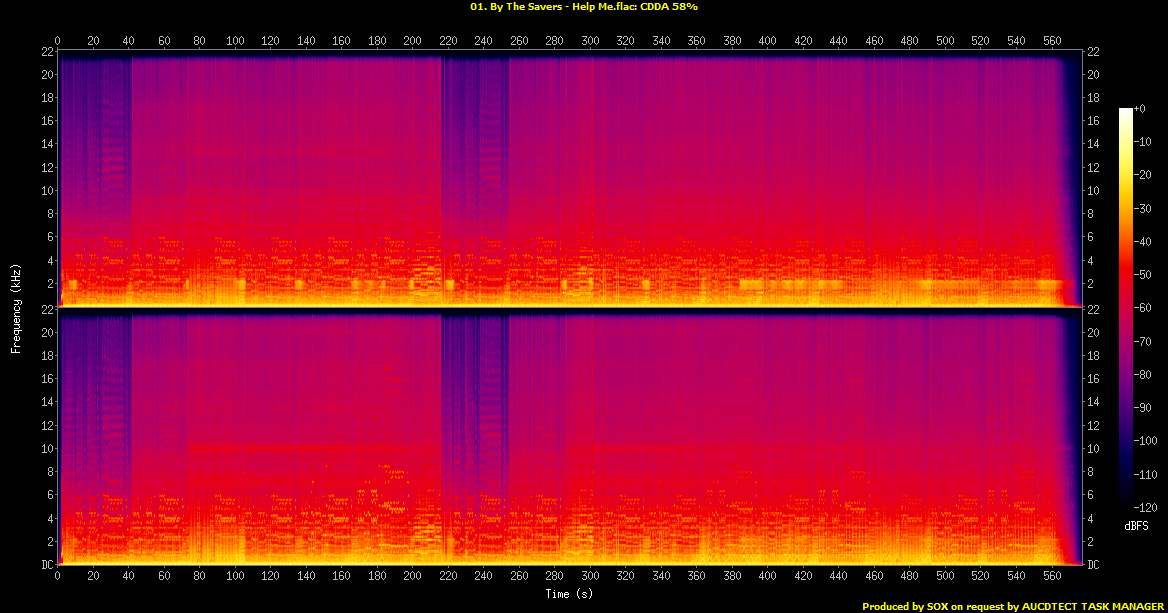Click the "560" tick on the bottom time axis
This screenshot has height=613, width=1168.
pos(1052,576)
